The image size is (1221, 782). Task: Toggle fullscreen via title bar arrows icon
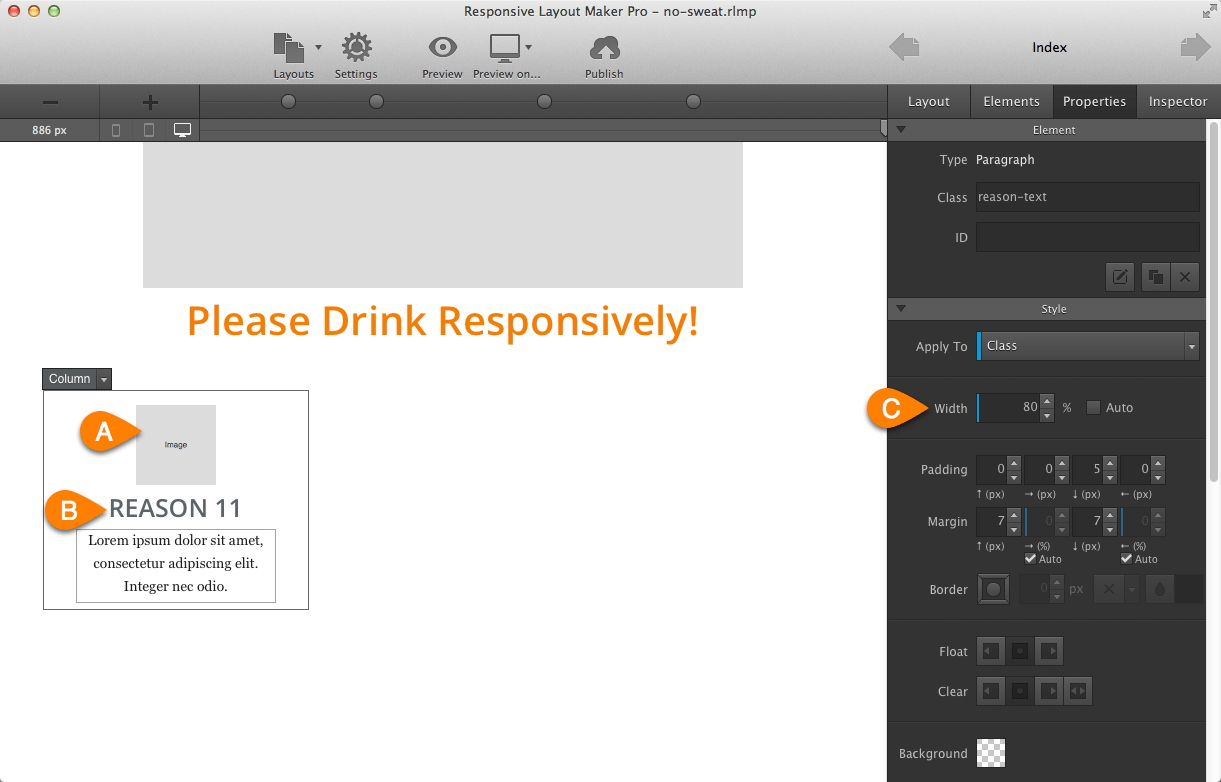(1208, 11)
